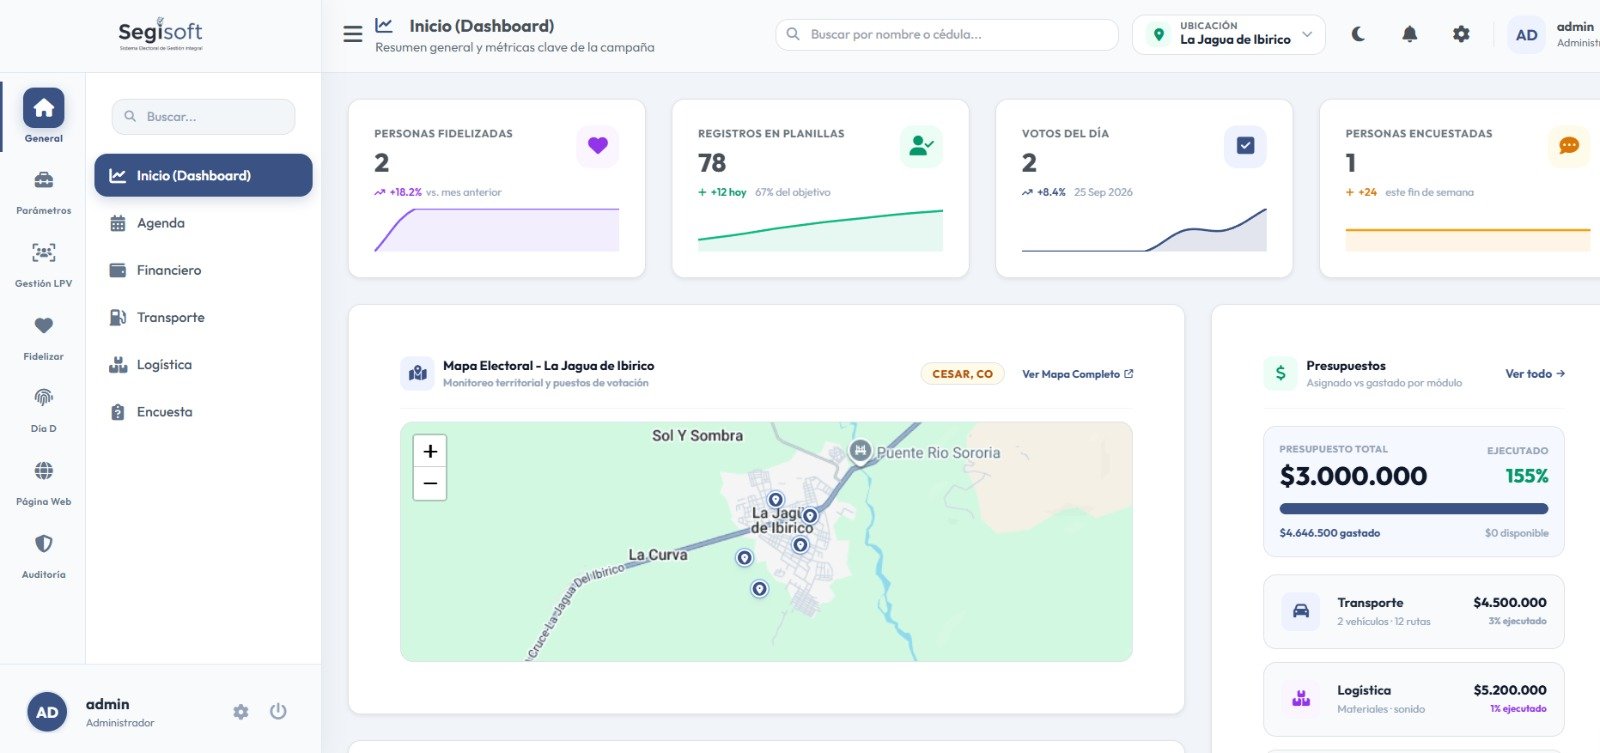Open the Logística menu item in sidebar
1600x753 pixels.
click(203, 365)
